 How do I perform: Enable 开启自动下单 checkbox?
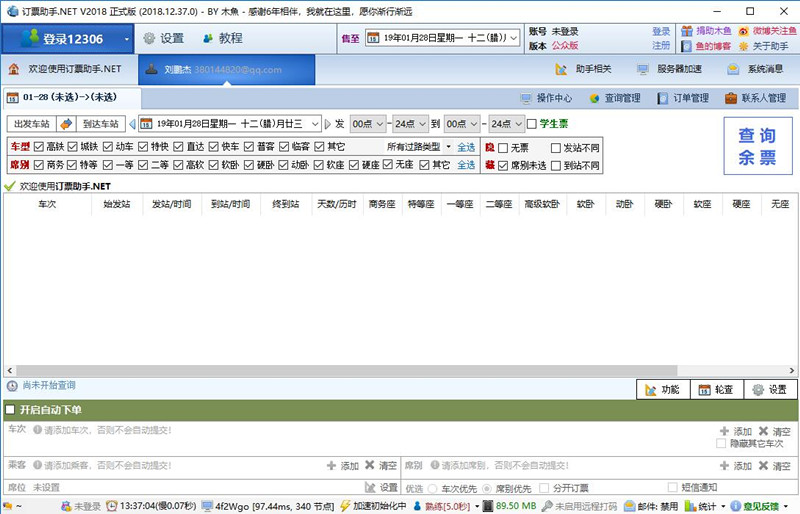point(10,410)
